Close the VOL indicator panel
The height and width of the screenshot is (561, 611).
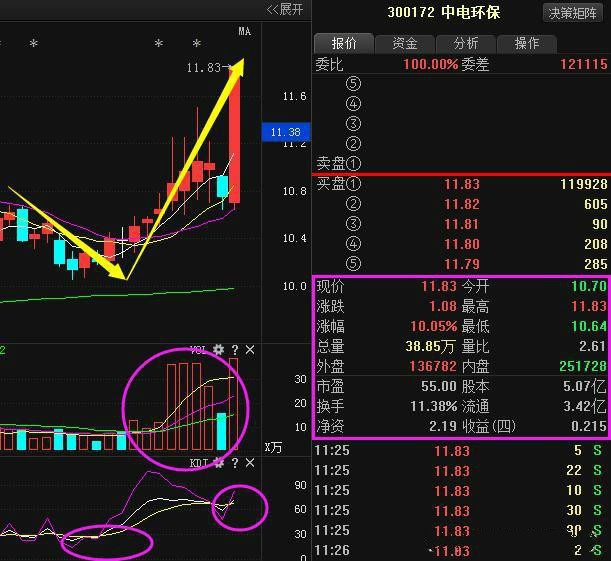click(250, 350)
